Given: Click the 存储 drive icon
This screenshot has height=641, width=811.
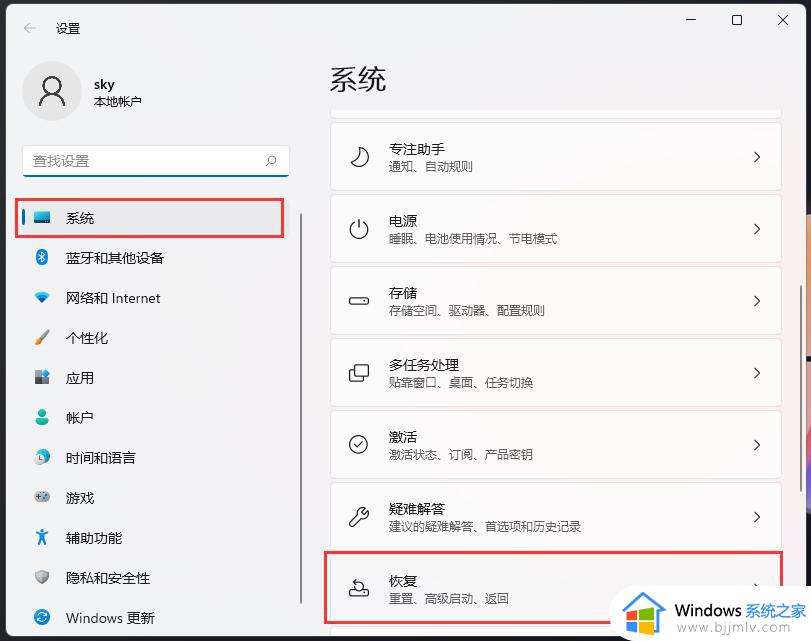Looking at the screenshot, I should click(359, 301).
